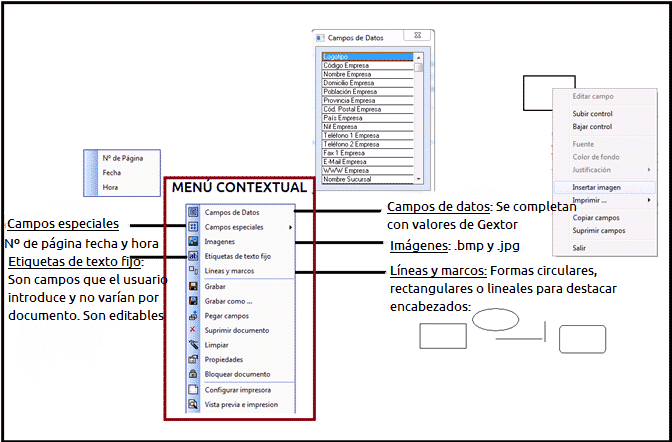Choose Subir control in the field menu
The image size is (672, 442).
point(604,114)
